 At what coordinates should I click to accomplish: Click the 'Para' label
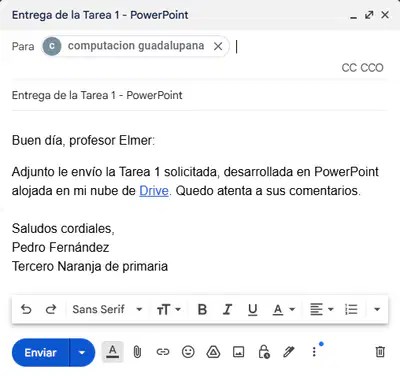coord(23,46)
